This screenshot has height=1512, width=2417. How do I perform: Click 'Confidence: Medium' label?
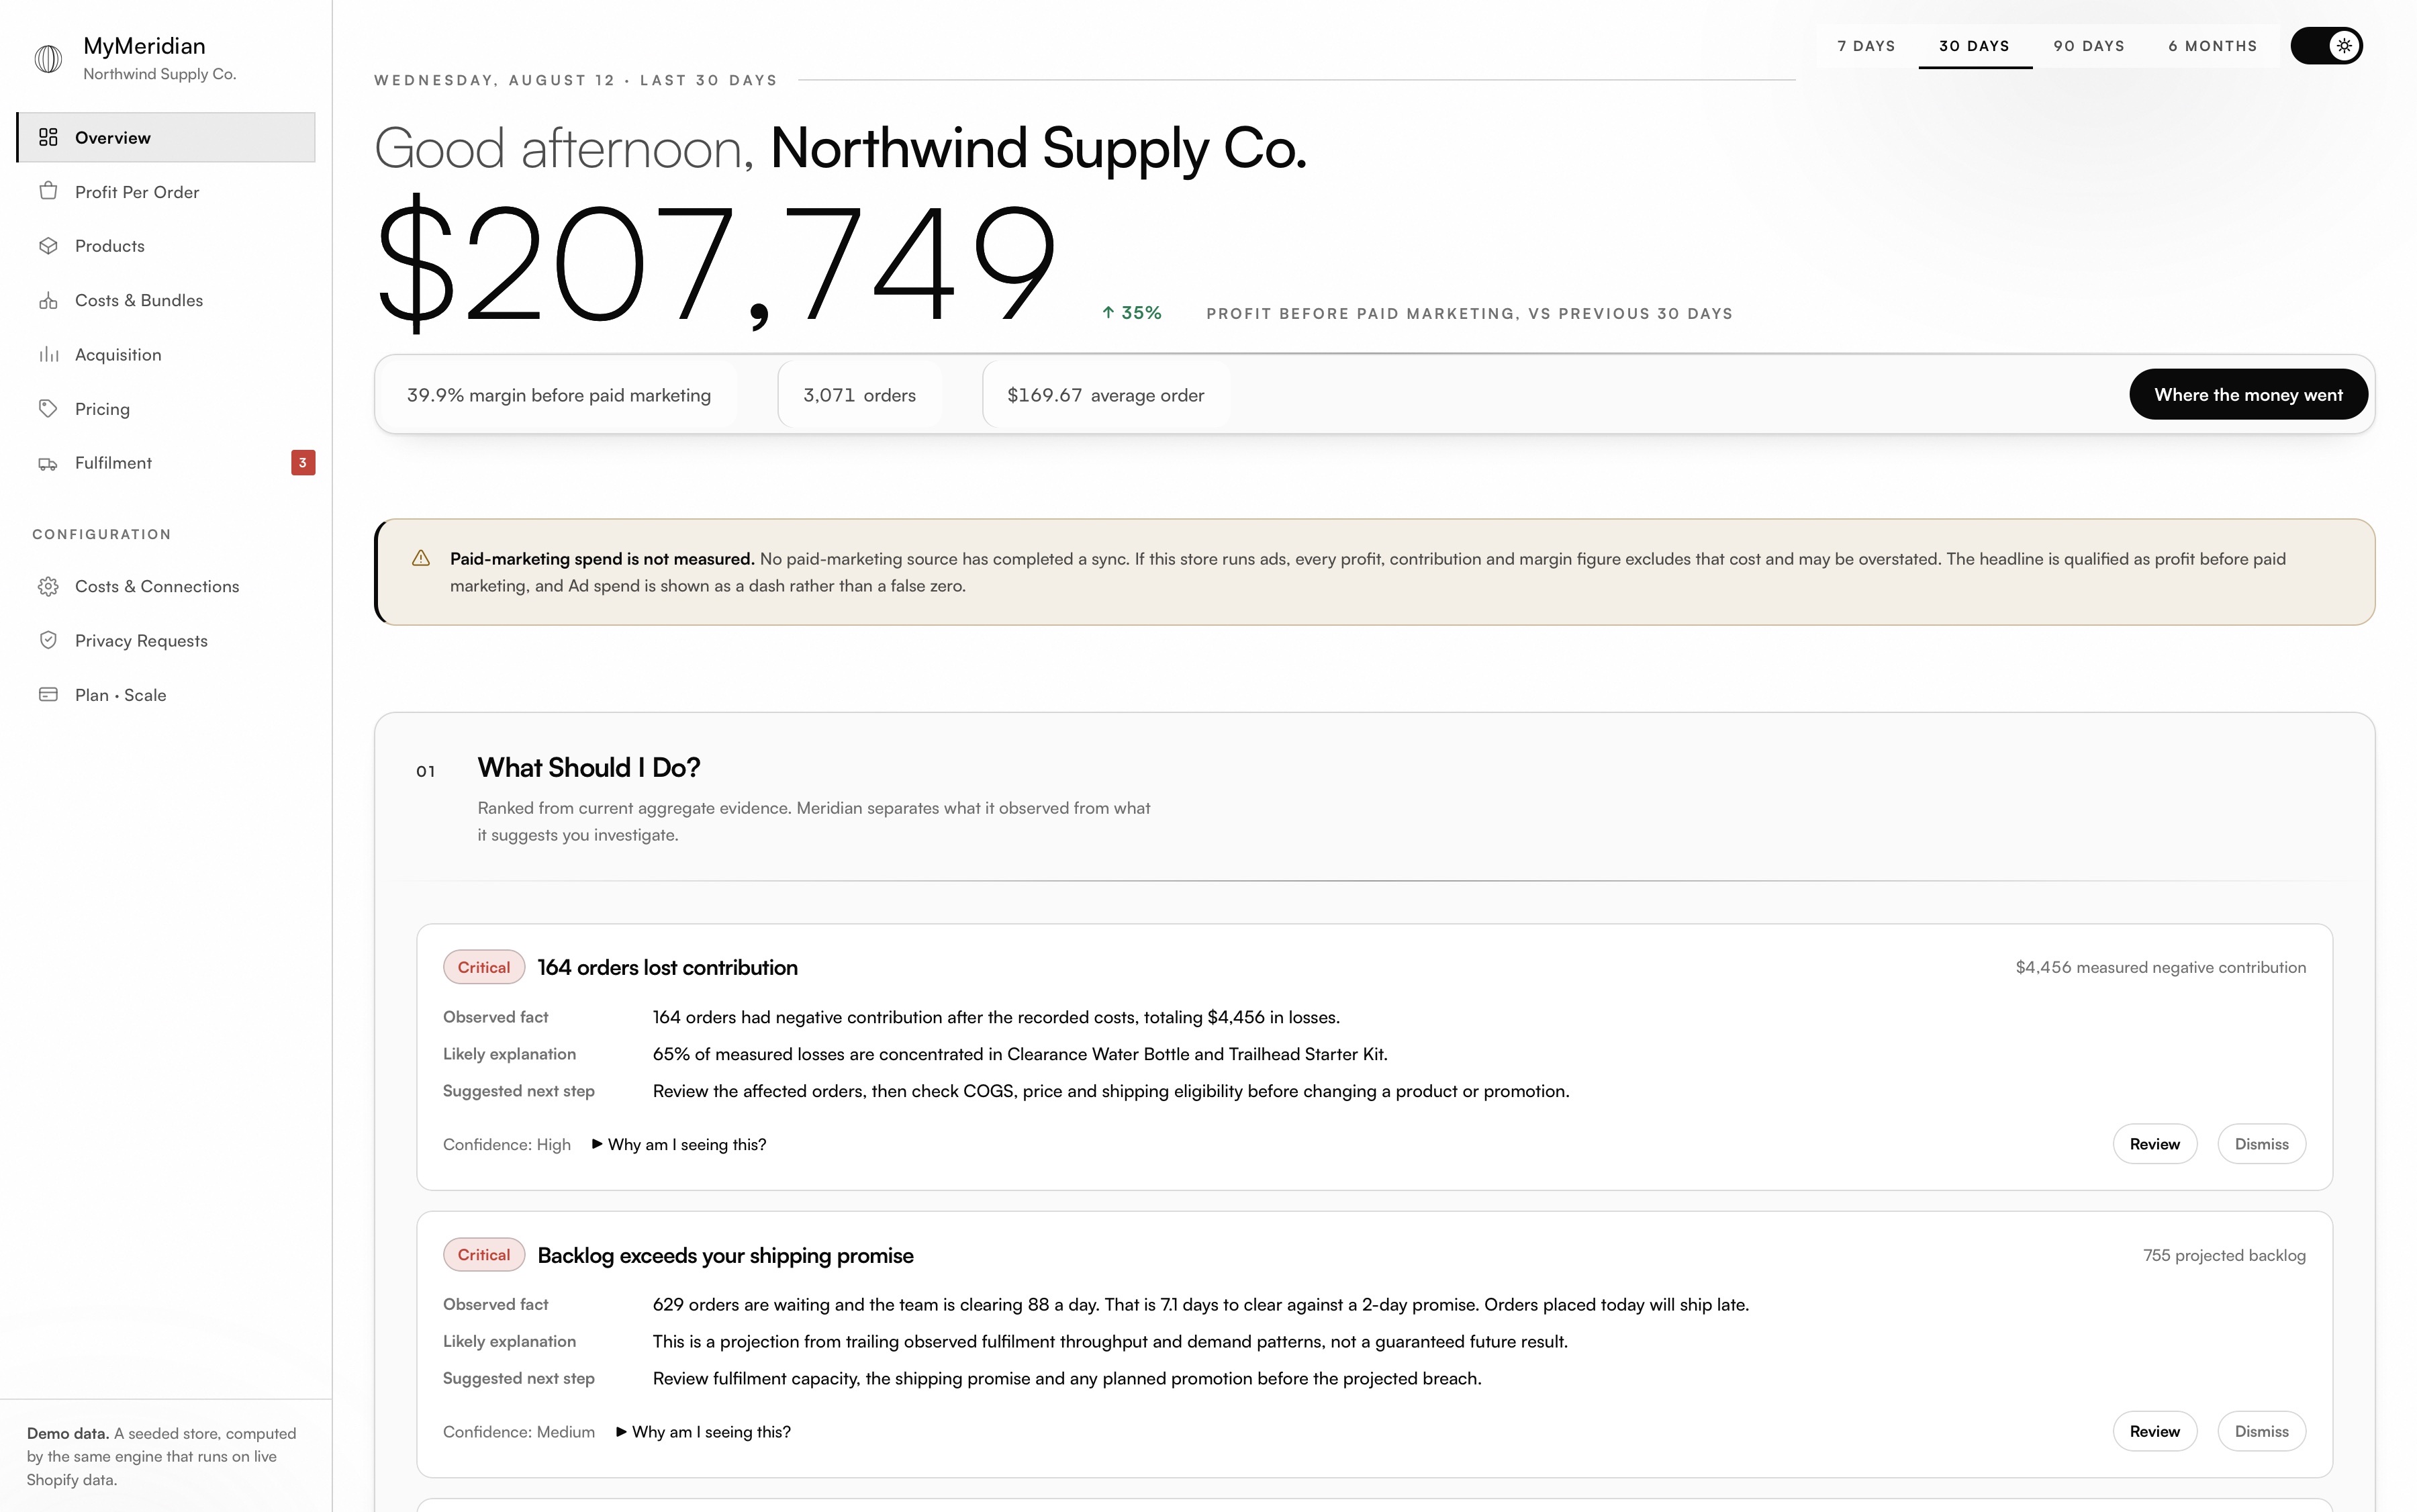tap(519, 1432)
